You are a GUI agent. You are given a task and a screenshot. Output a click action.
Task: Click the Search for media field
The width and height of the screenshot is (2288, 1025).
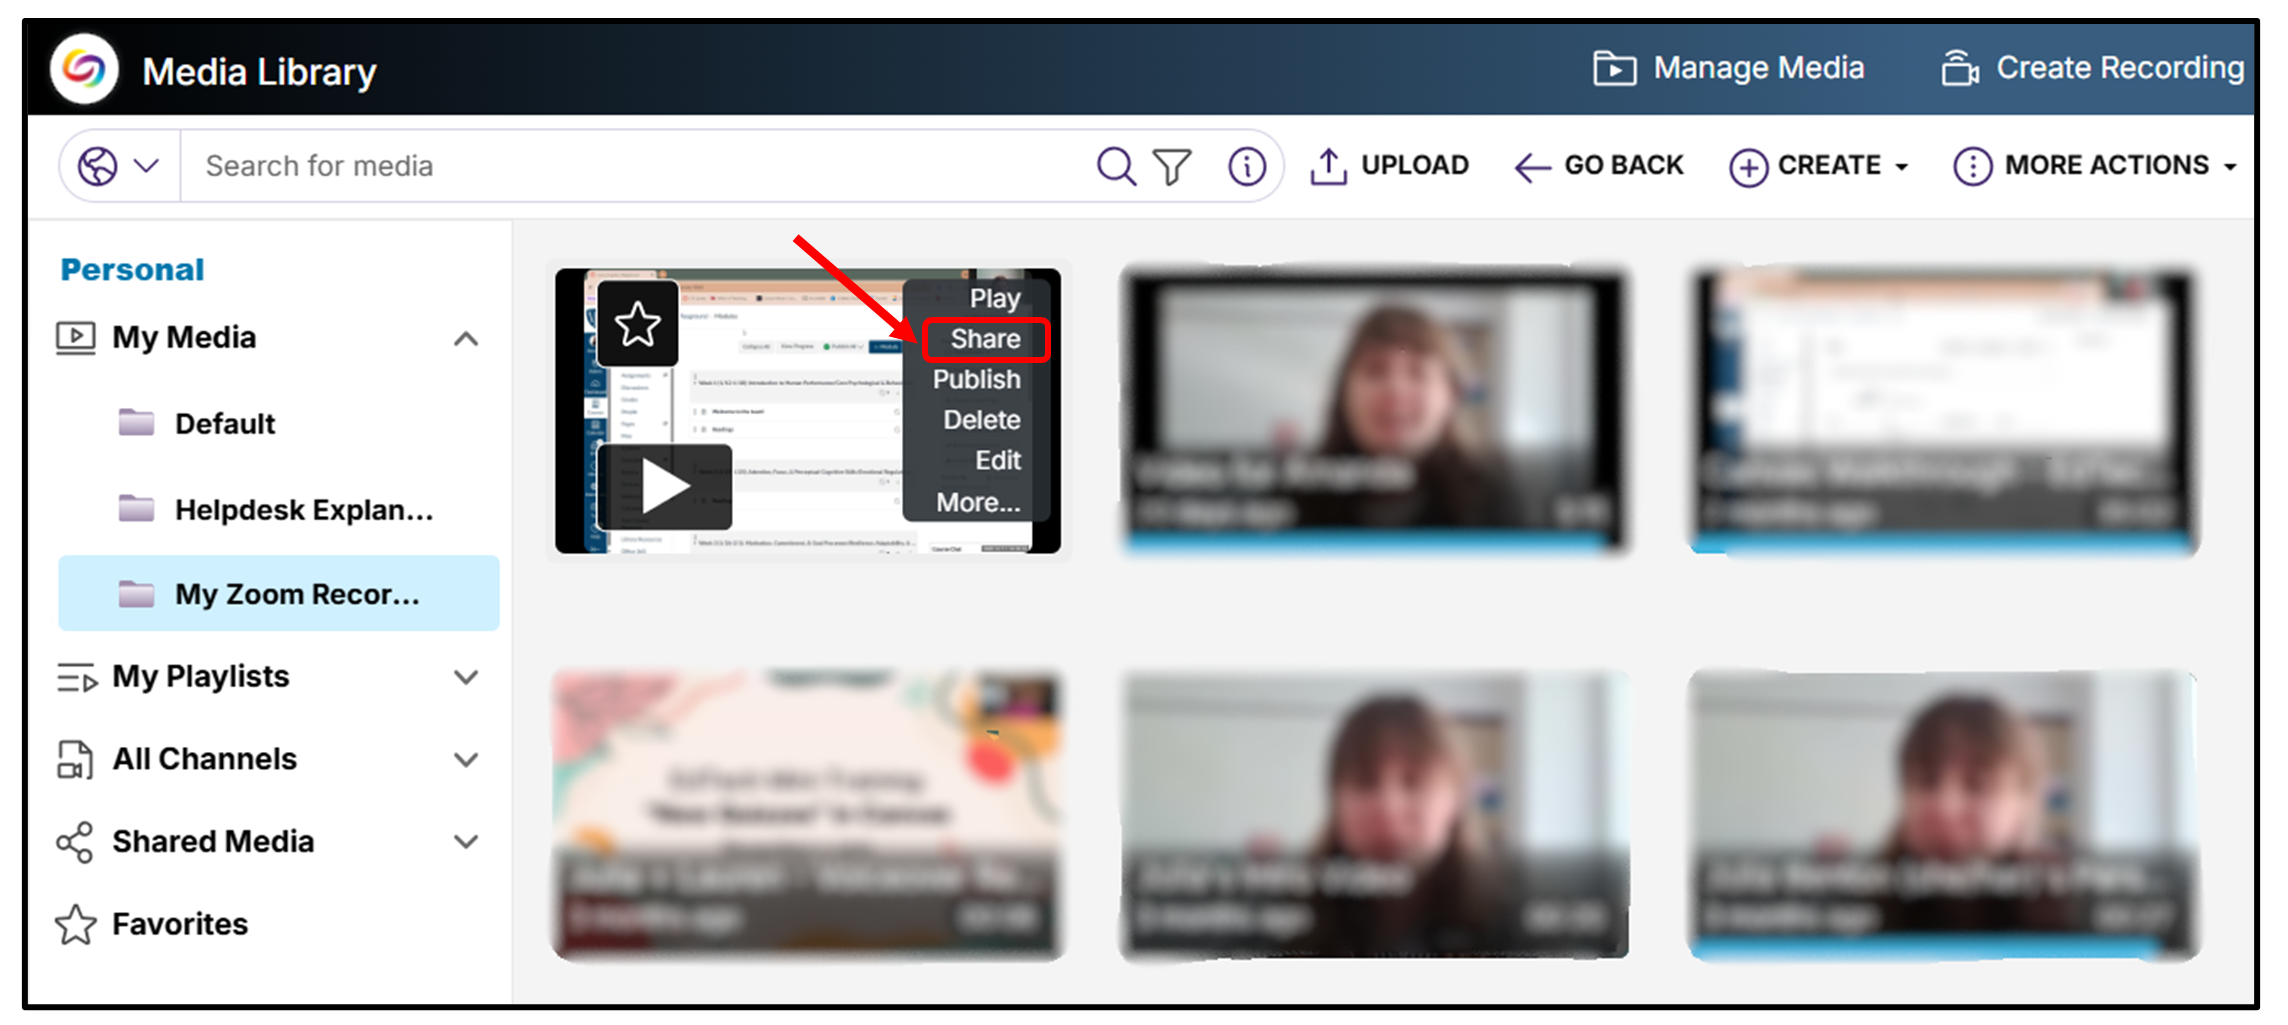[x=640, y=166]
